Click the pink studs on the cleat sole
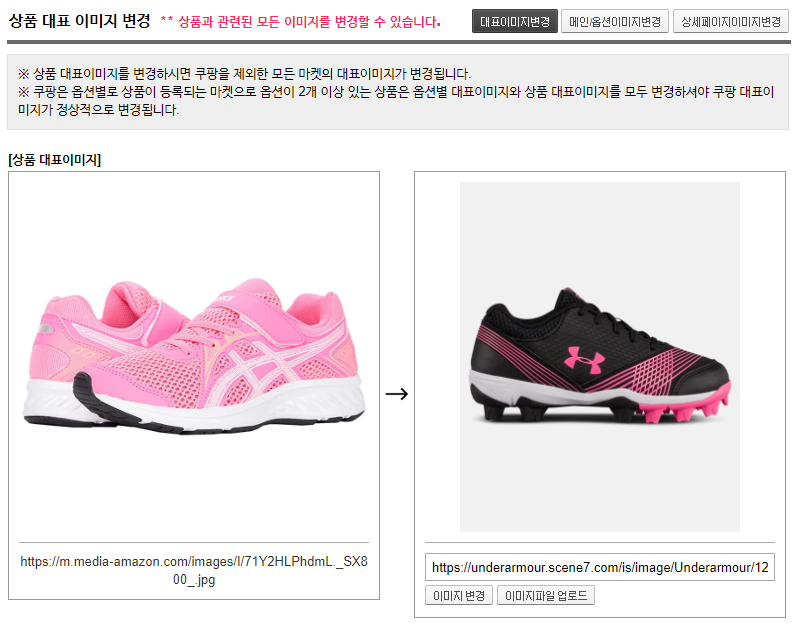The width and height of the screenshot is (795, 623). pos(684,406)
